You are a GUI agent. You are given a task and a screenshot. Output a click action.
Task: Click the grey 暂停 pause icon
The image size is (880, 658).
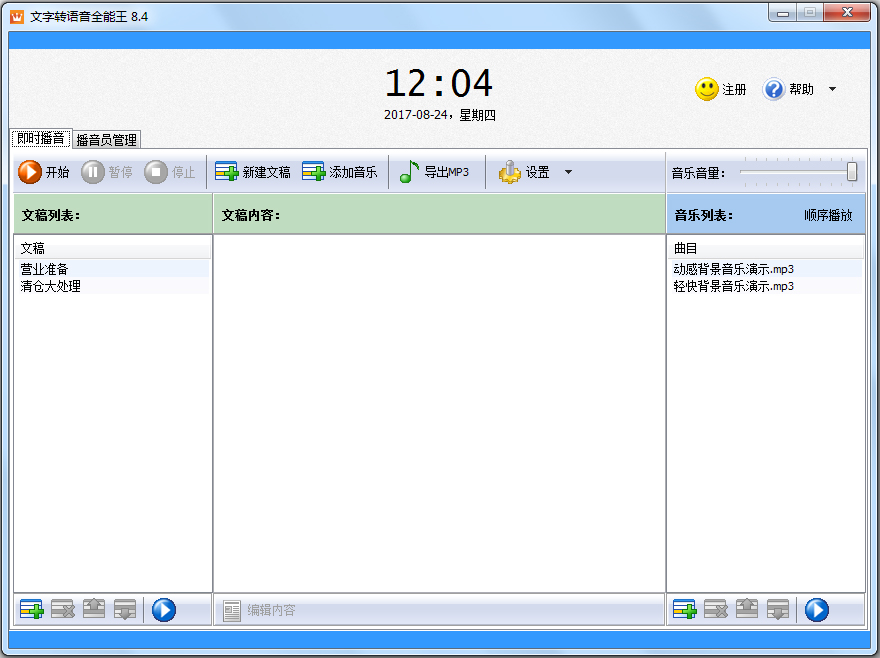pyautogui.click(x=93, y=172)
